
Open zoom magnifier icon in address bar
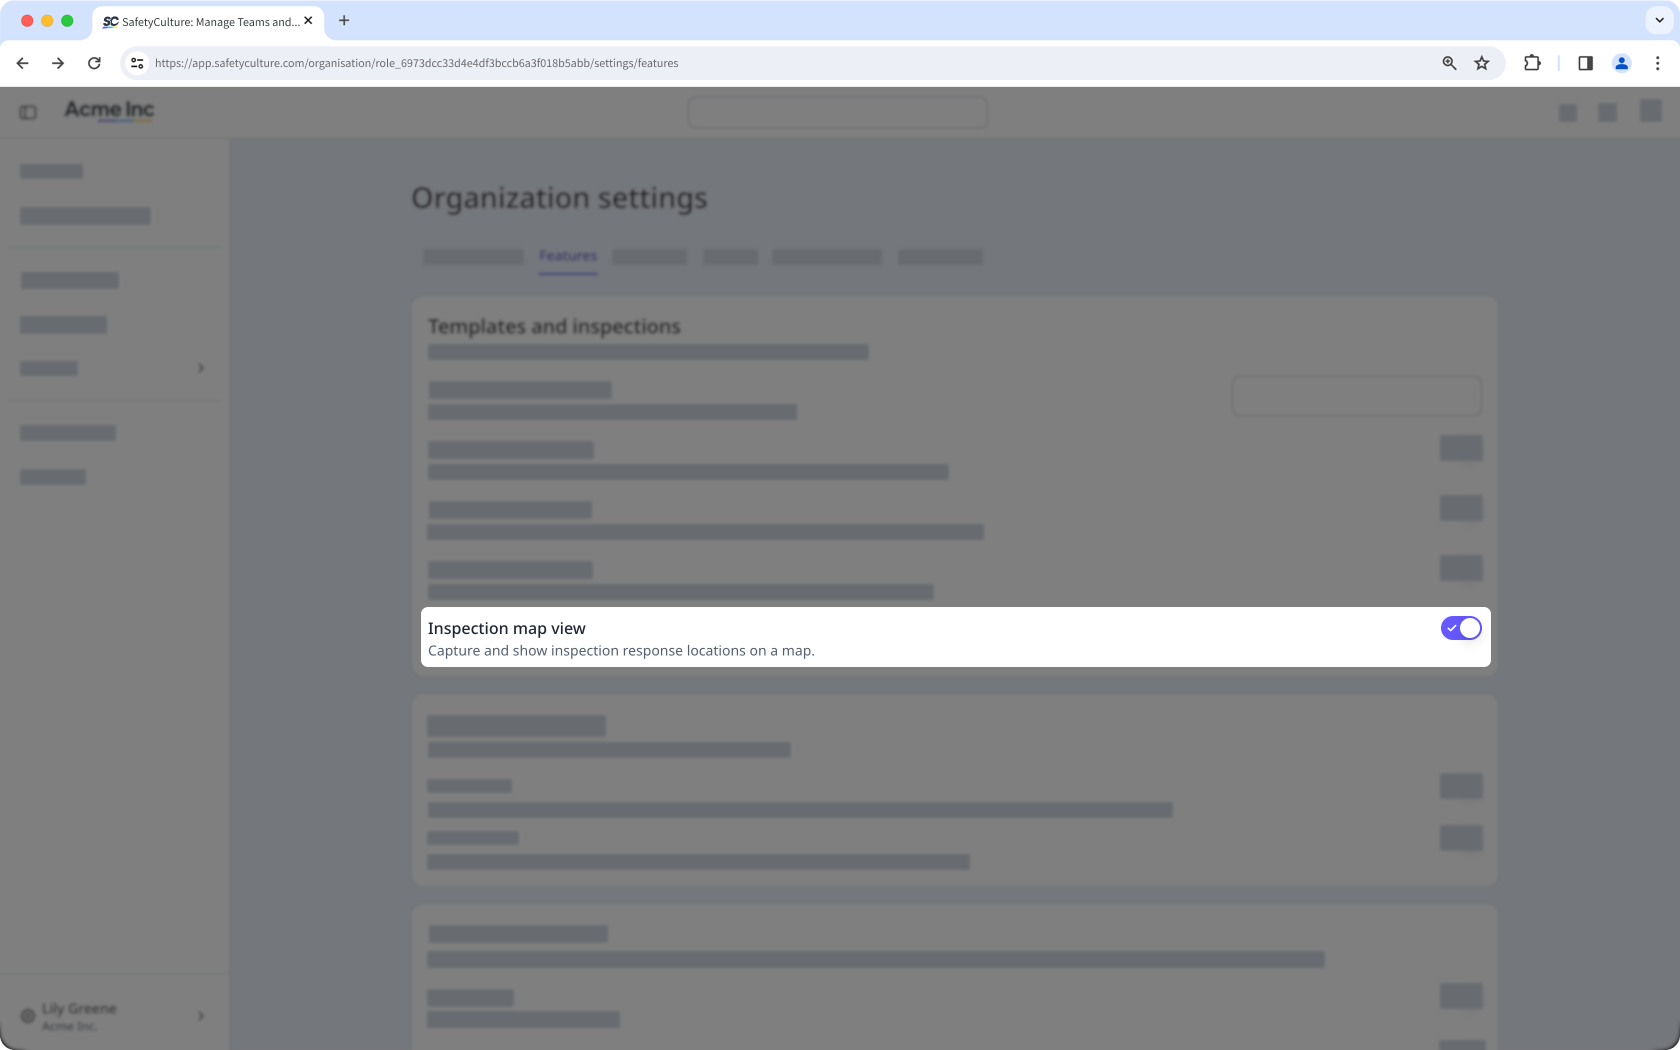click(1449, 63)
